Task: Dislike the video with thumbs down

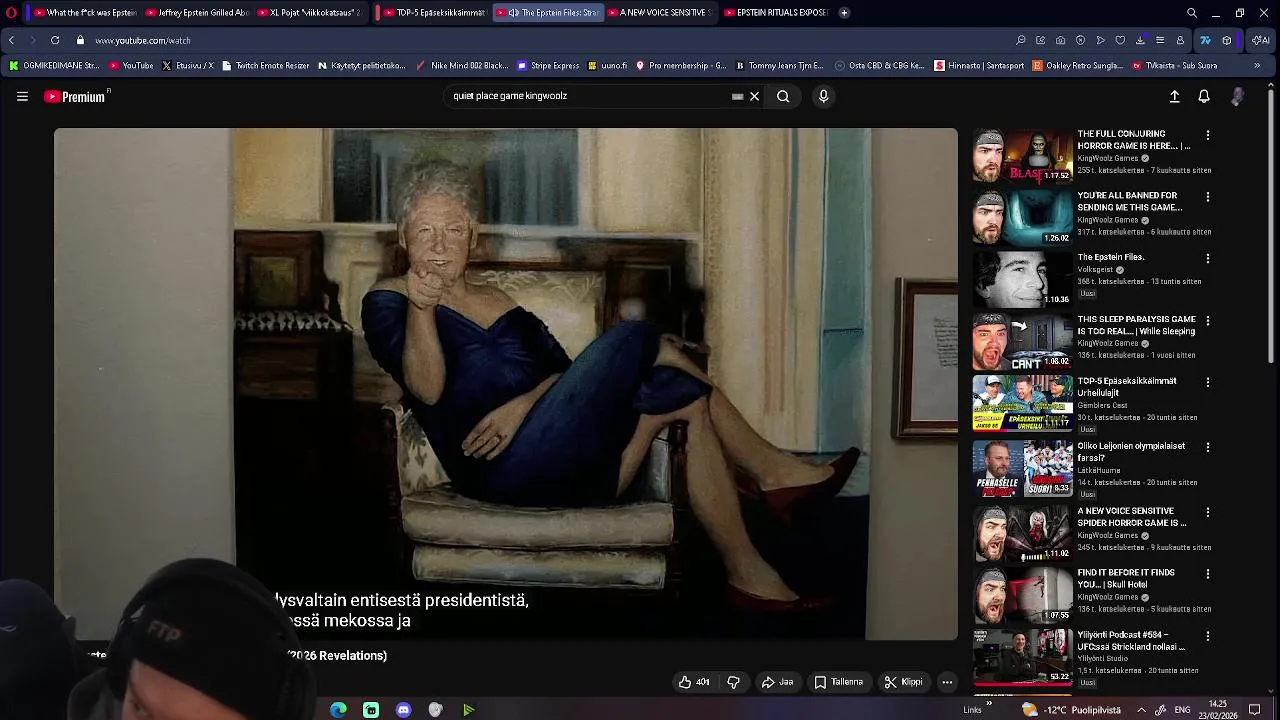Action: [x=733, y=682]
